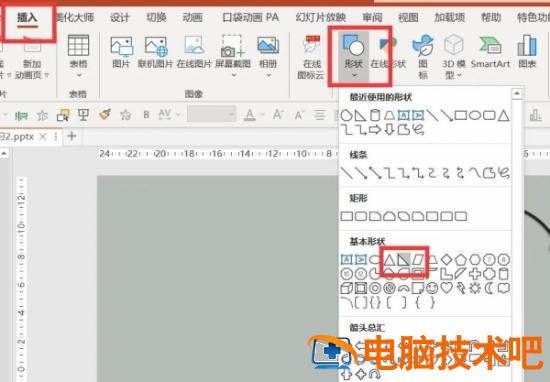Choose the parallelogram shape in 基本形状
The height and width of the screenshot is (382, 550).
click(x=418, y=260)
